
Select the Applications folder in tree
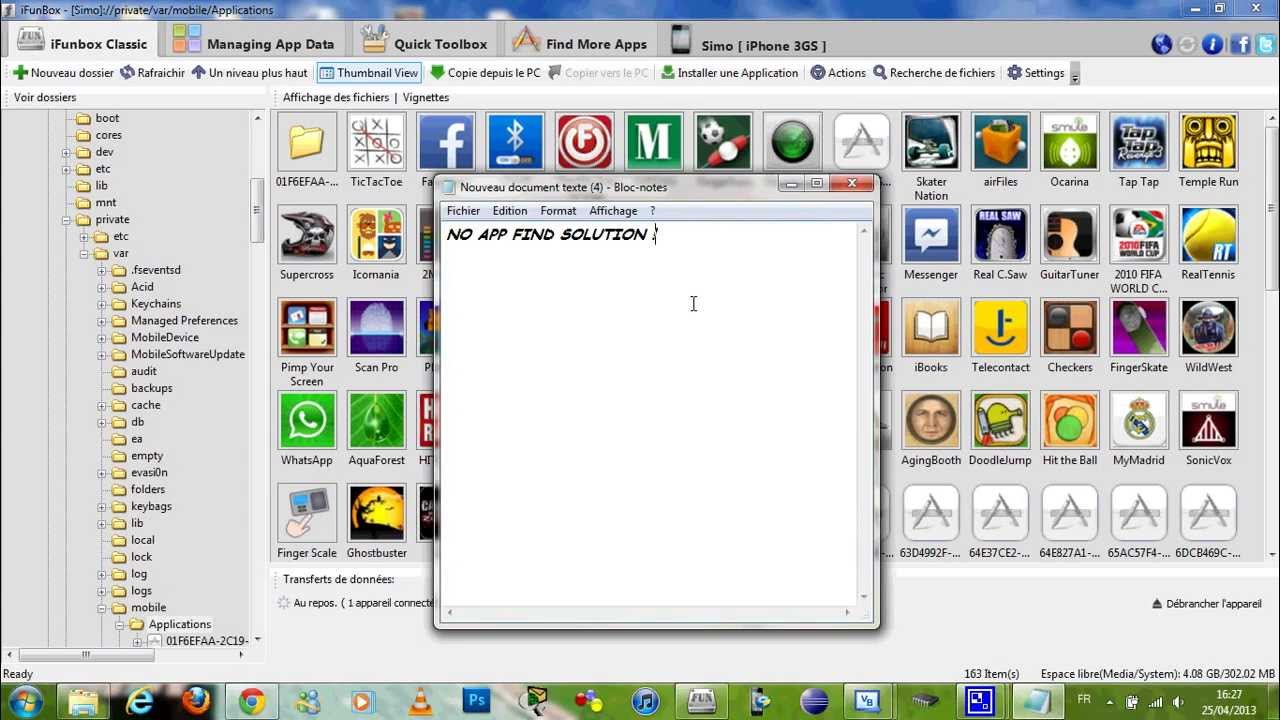pos(179,625)
